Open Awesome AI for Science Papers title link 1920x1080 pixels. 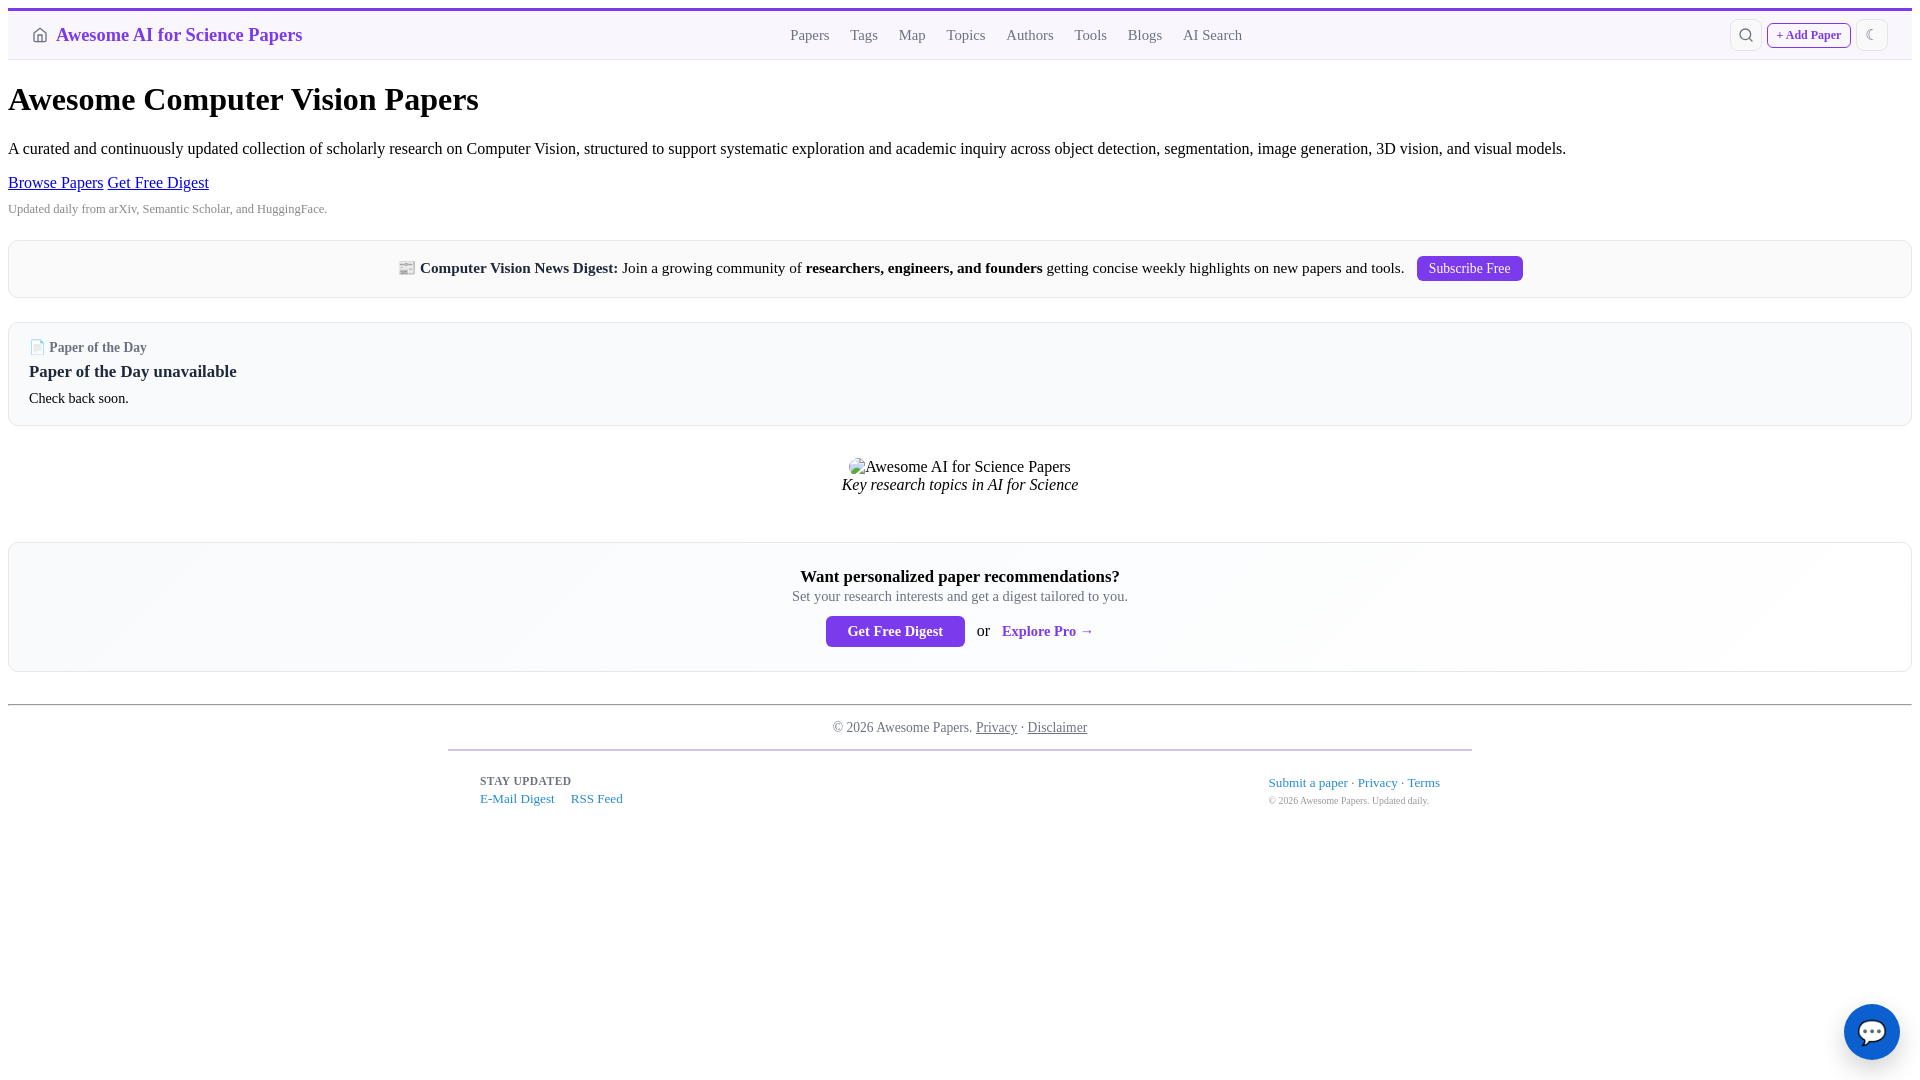pos(179,35)
